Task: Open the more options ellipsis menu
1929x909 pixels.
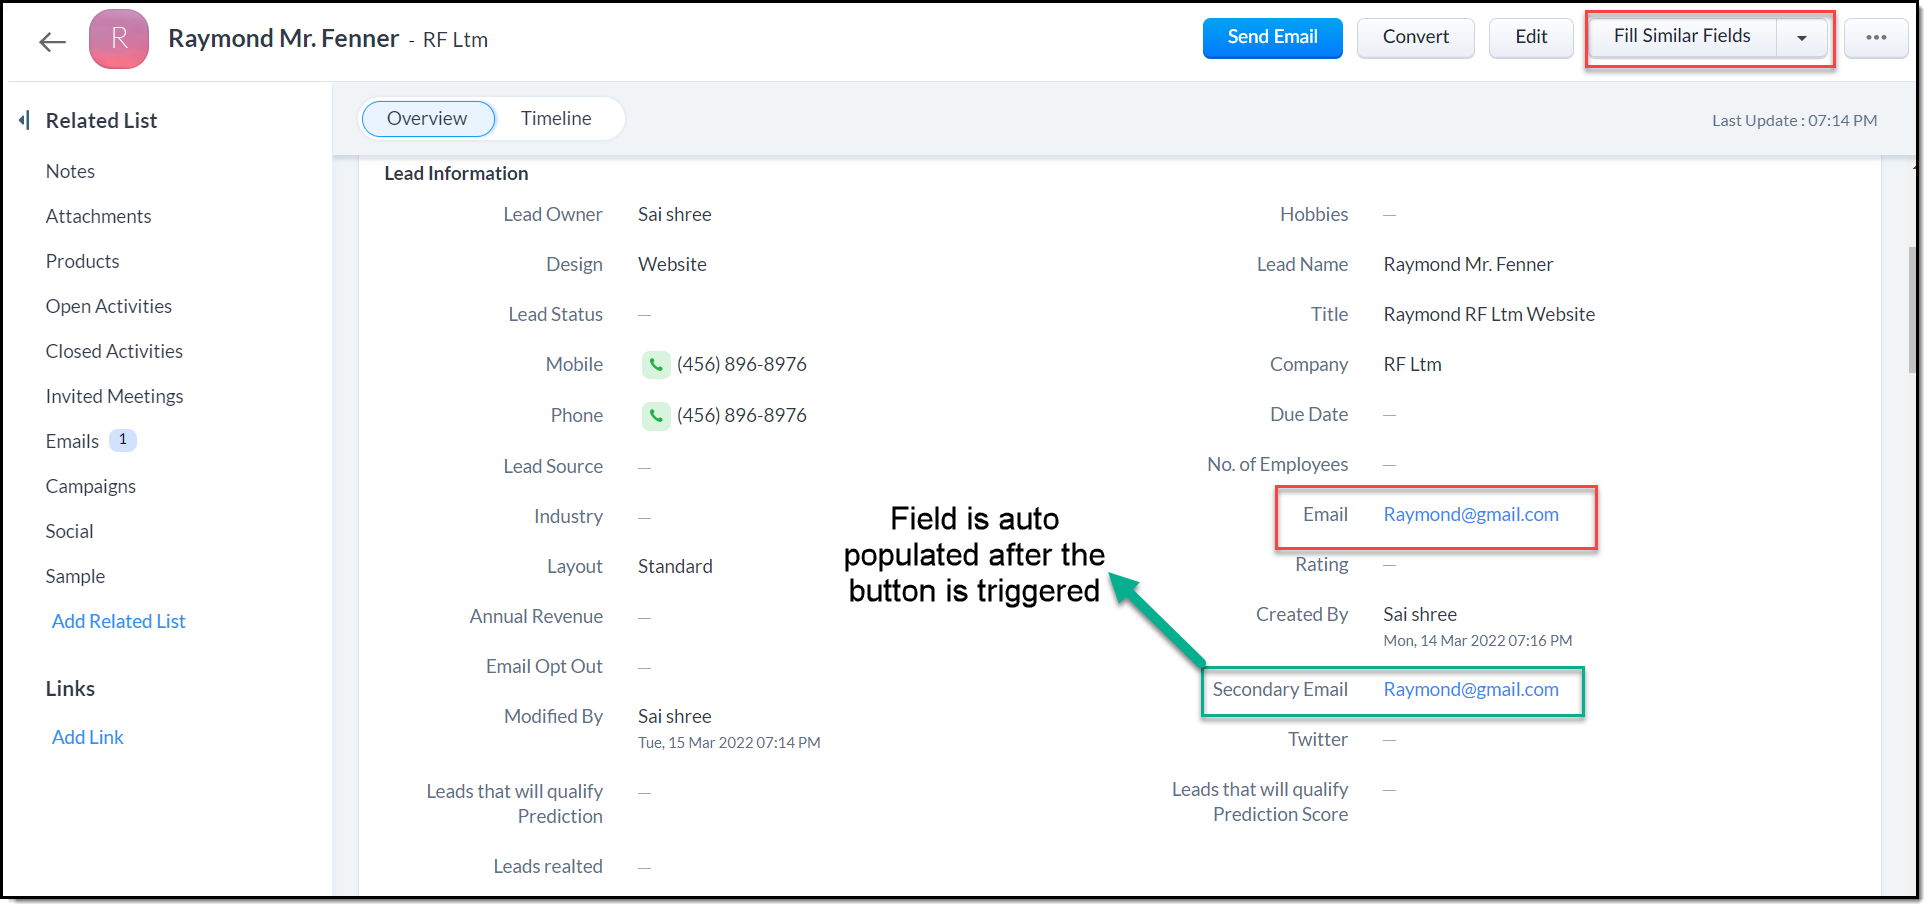Action: pos(1875,38)
